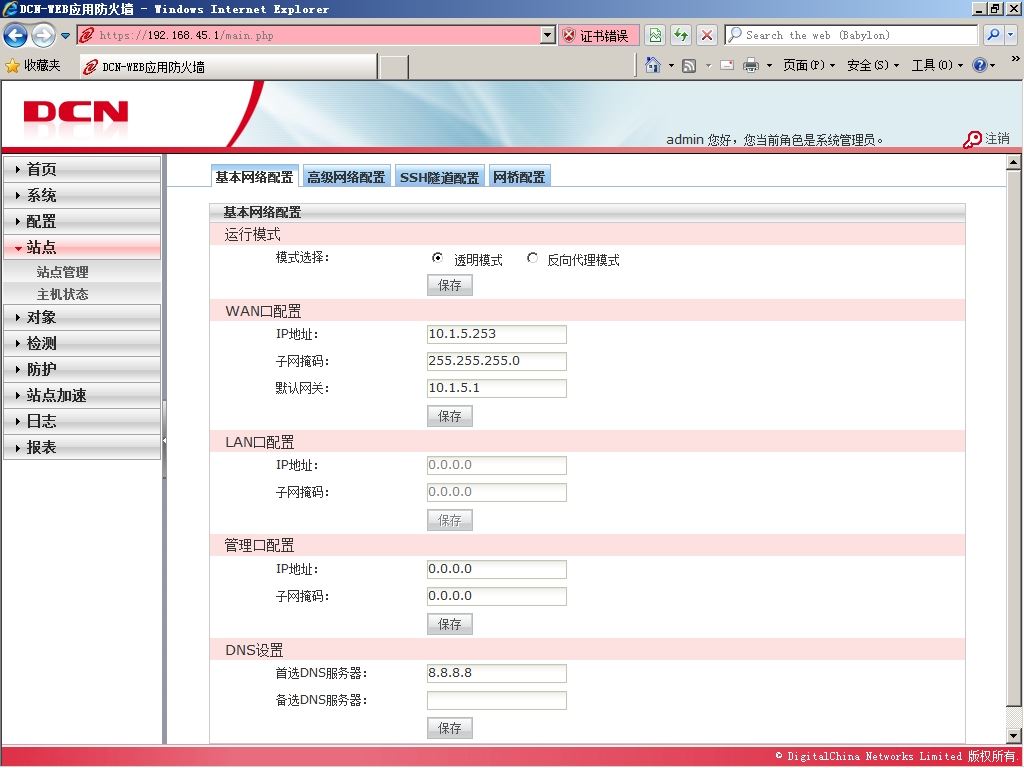Click the blue Help question icon
This screenshot has height=768, width=1024.
click(980, 65)
